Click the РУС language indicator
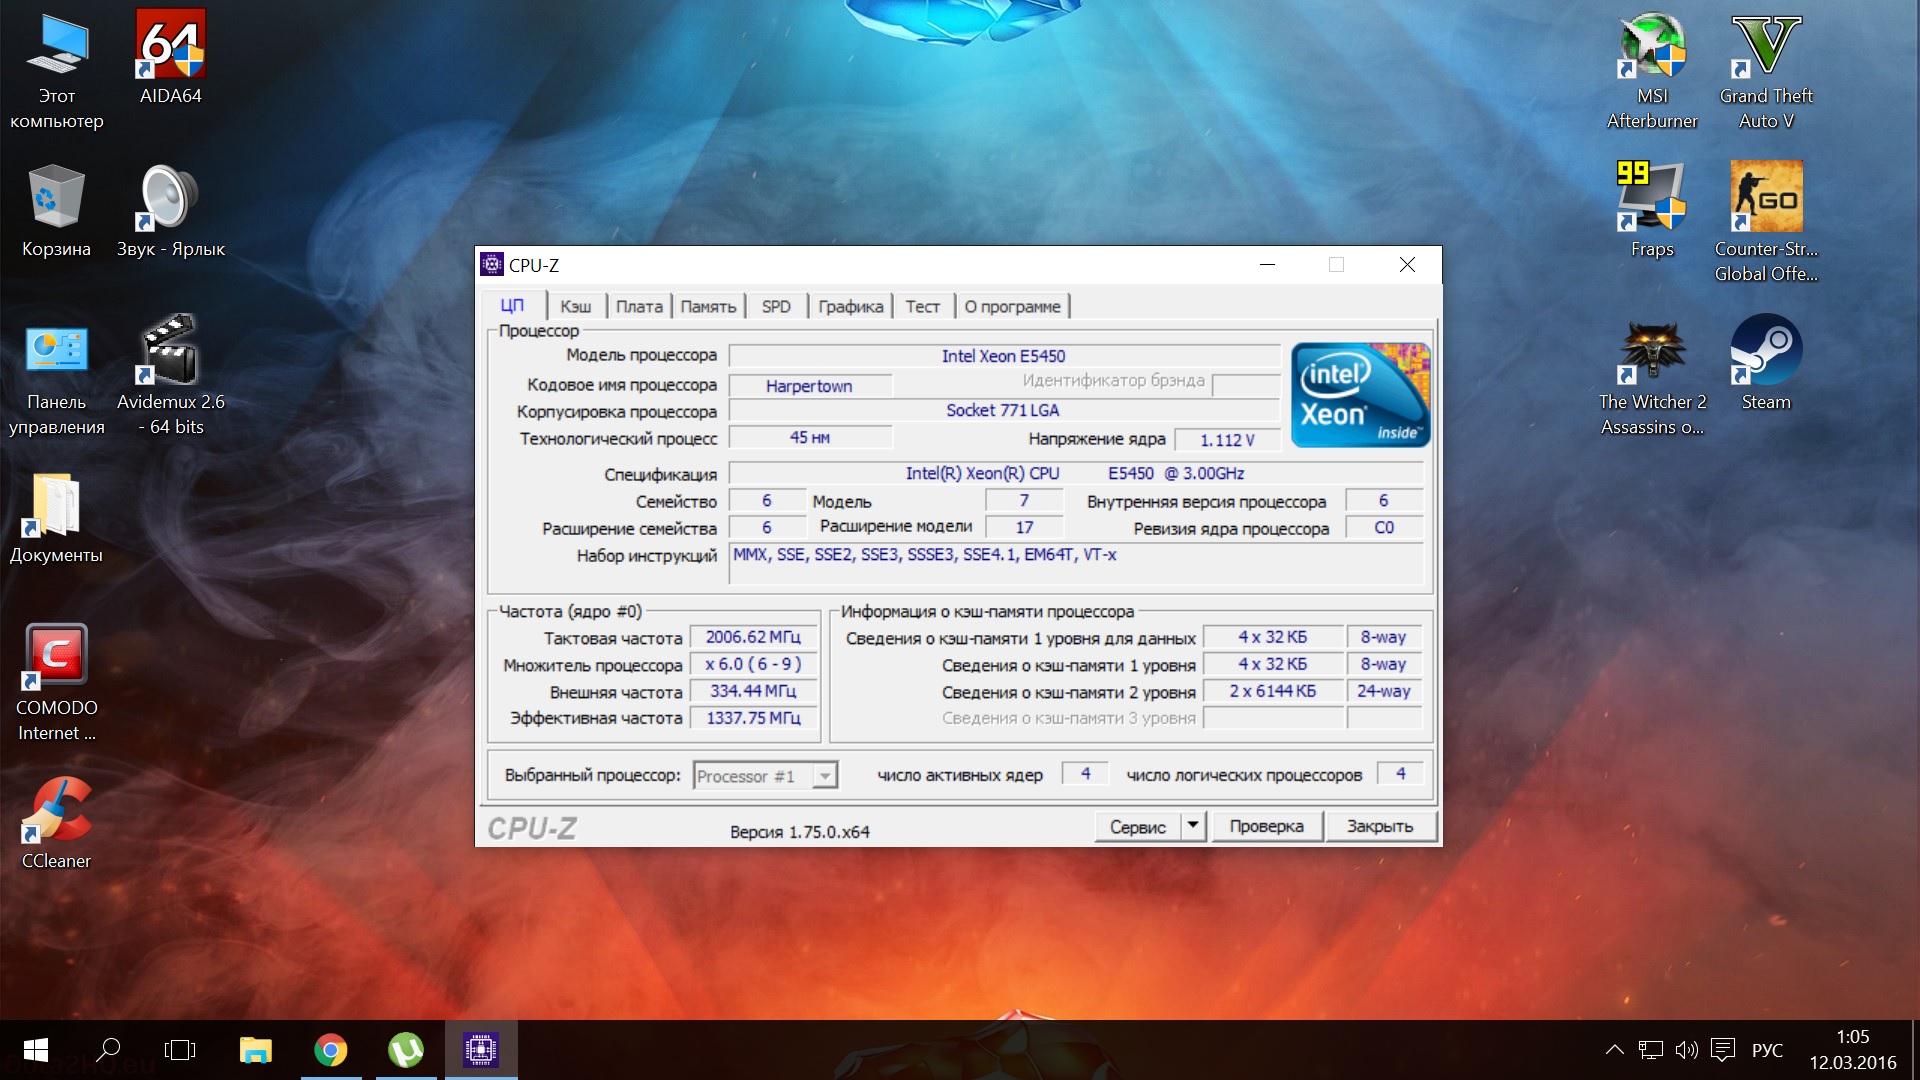Screen dimensions: 1920x1080 [x=1767, y=1050]
